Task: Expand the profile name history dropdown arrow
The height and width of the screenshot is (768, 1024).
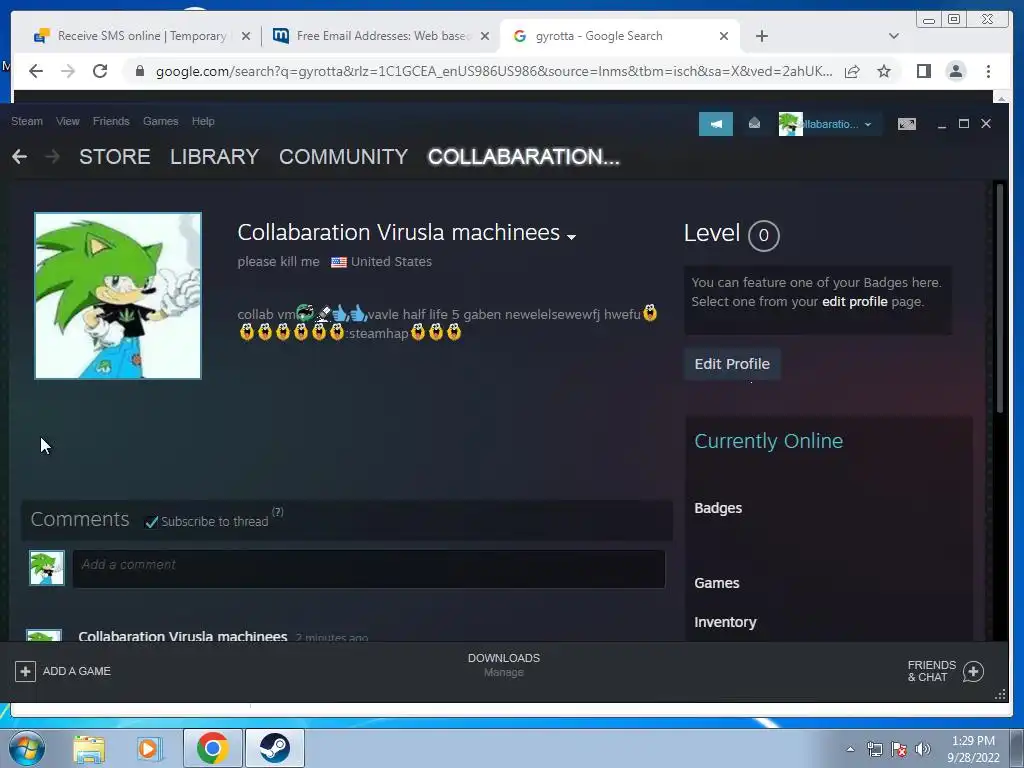Action: coord(571,237)
